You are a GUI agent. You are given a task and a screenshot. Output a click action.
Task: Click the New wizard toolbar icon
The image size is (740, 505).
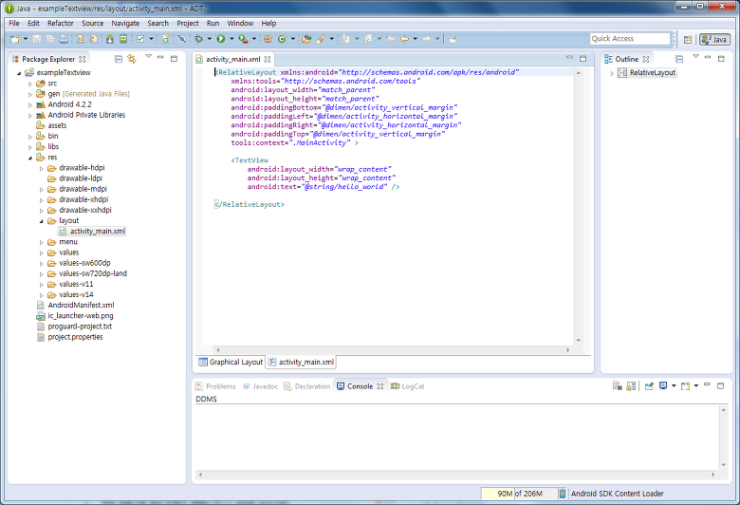[x=15, y=39]
